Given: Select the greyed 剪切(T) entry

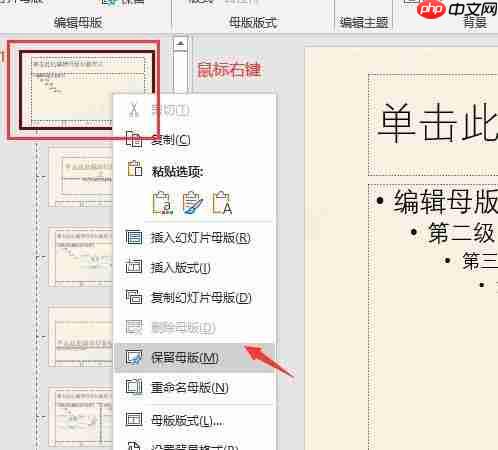Looking at the screenshot, I should [x=194, y=110].
